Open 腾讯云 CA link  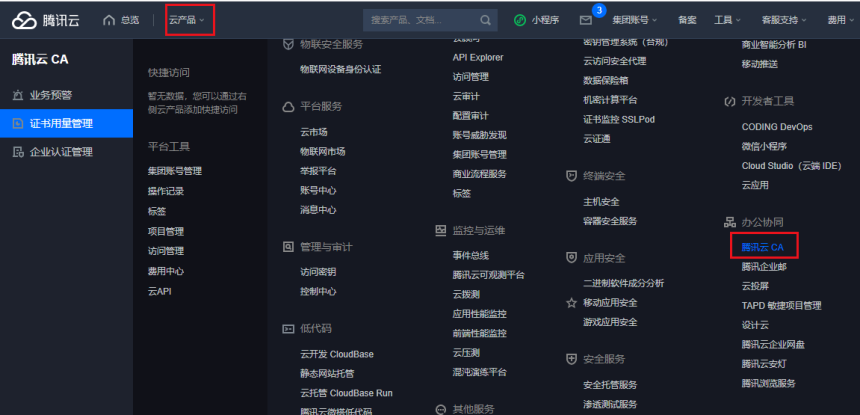[x=762, y=247]
